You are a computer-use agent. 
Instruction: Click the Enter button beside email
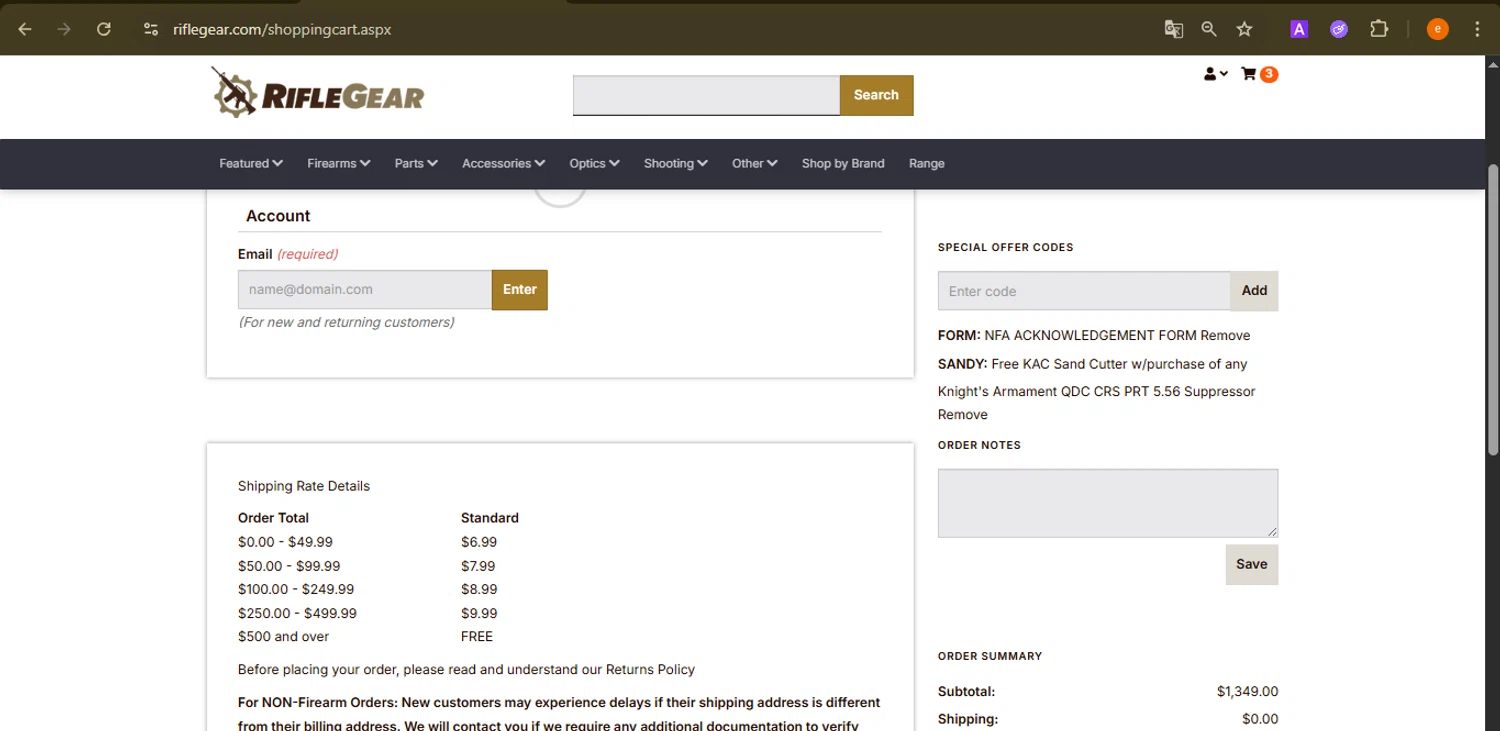tap(519, 290)
